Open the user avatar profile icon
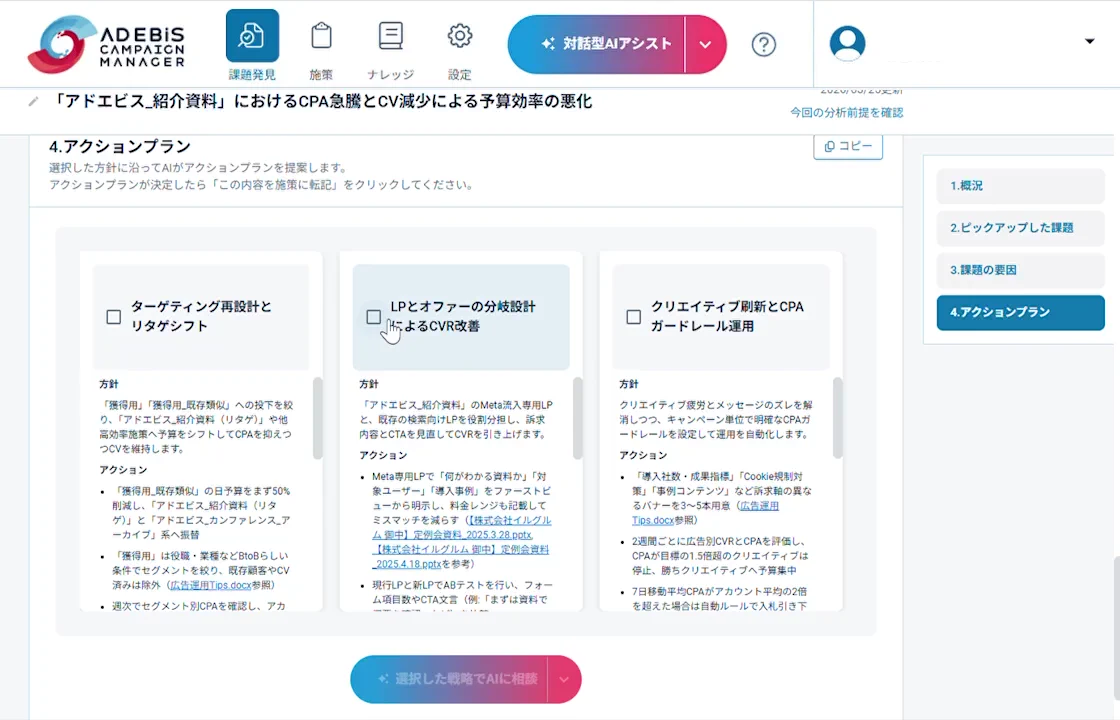 tap(847, 43)
